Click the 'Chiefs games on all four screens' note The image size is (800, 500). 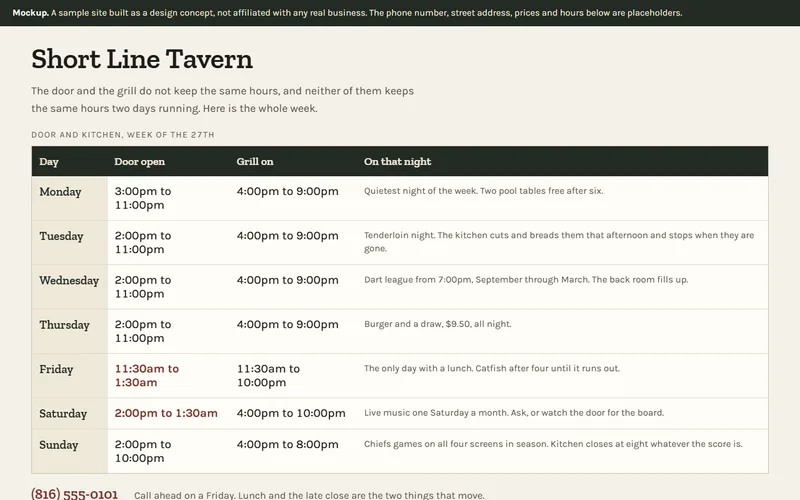(x=553, y=444)
